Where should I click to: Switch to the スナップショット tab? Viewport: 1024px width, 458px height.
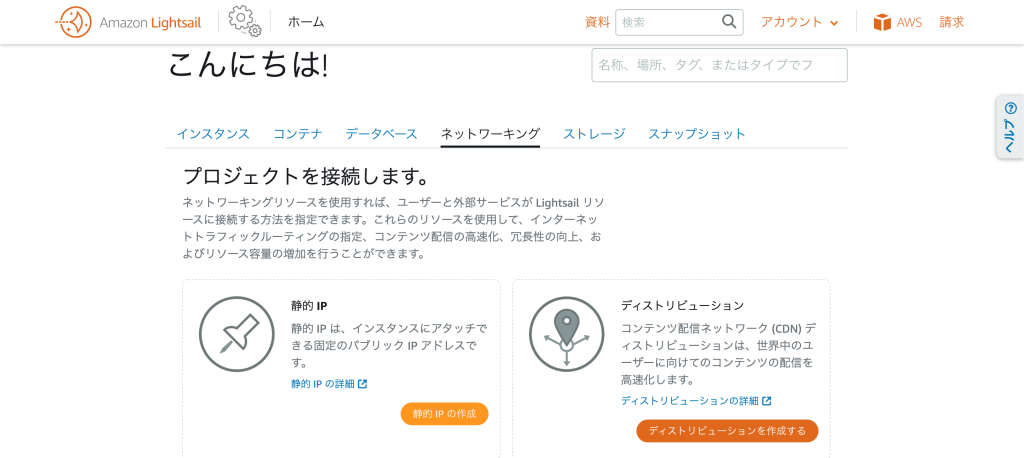click(x=697, y=134)
